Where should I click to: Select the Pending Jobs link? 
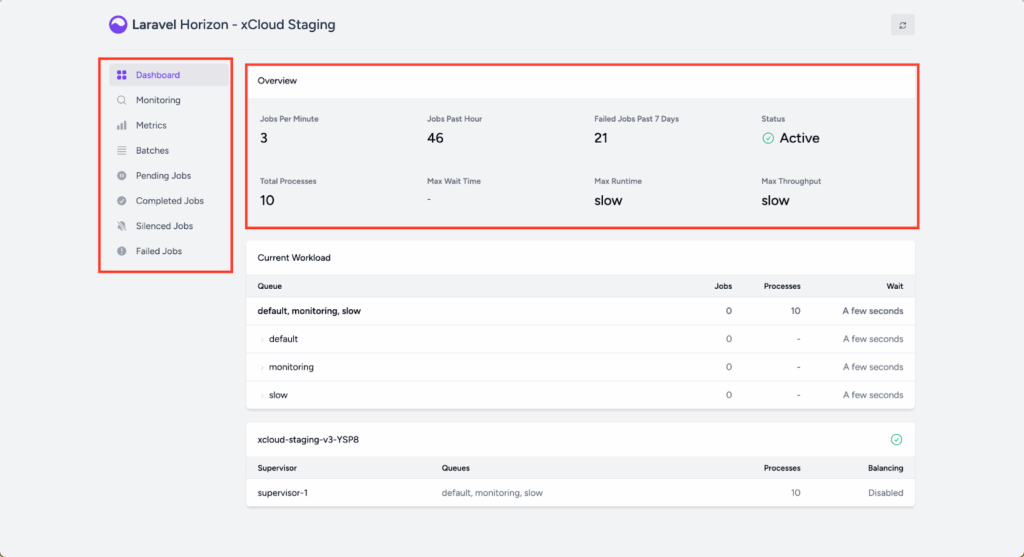[163, 176]
